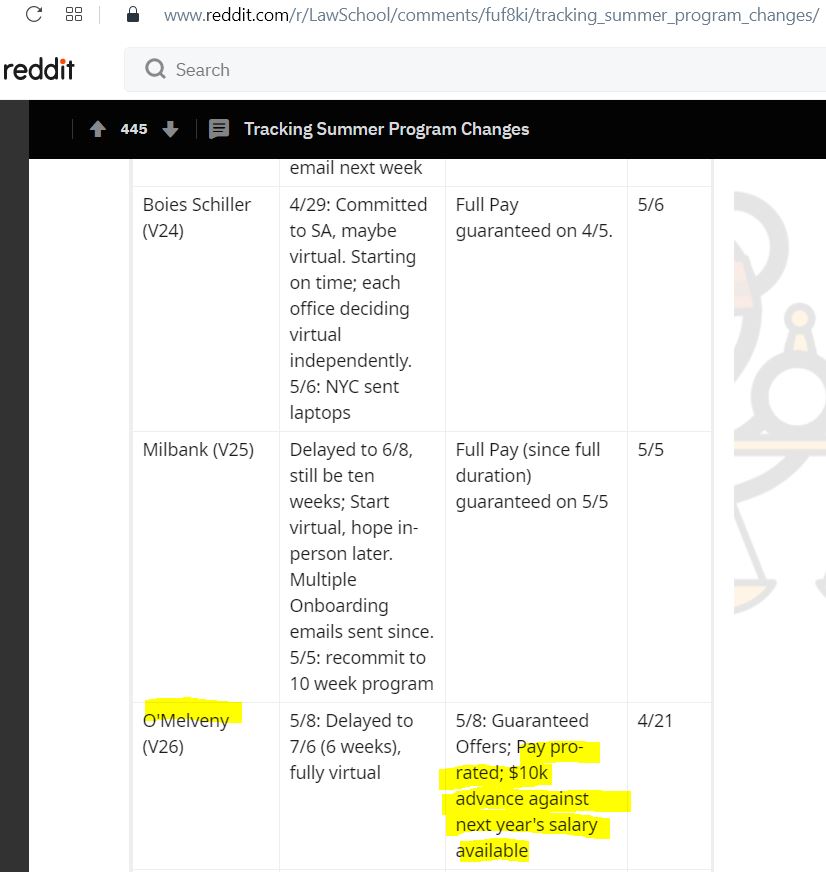This screenshot has height=872, width=826.
Task: Click '5/5: recommit to 10 week program' text
Action: pos(362,670)
